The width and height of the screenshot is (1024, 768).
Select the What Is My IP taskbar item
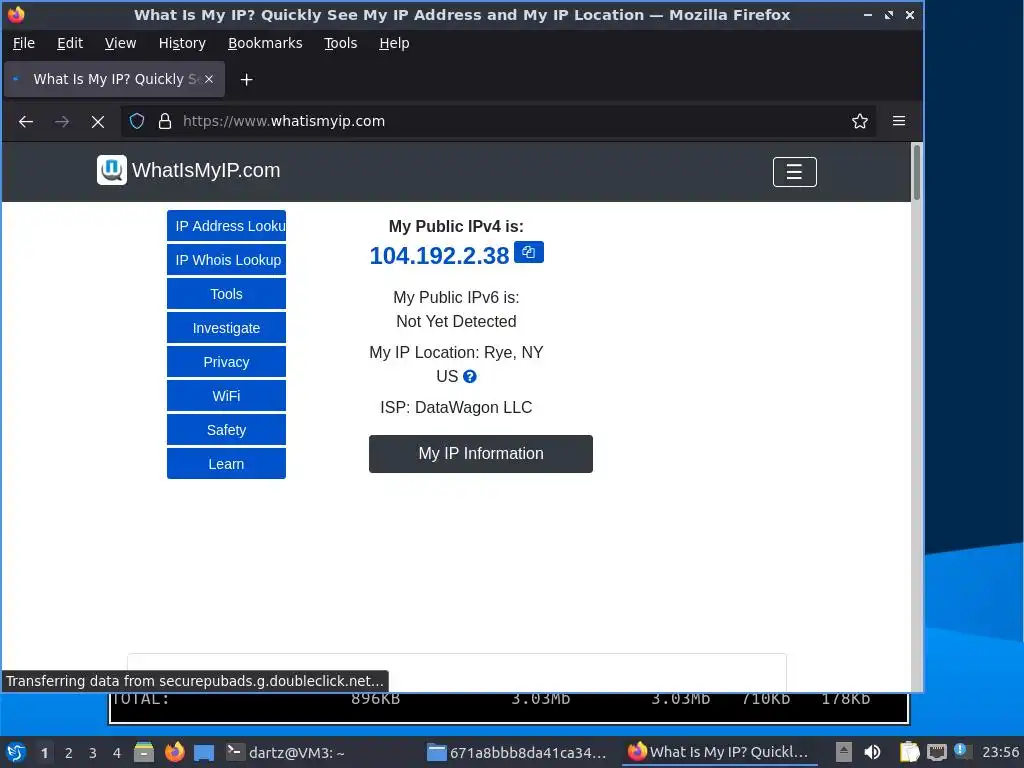click(718, 752)
